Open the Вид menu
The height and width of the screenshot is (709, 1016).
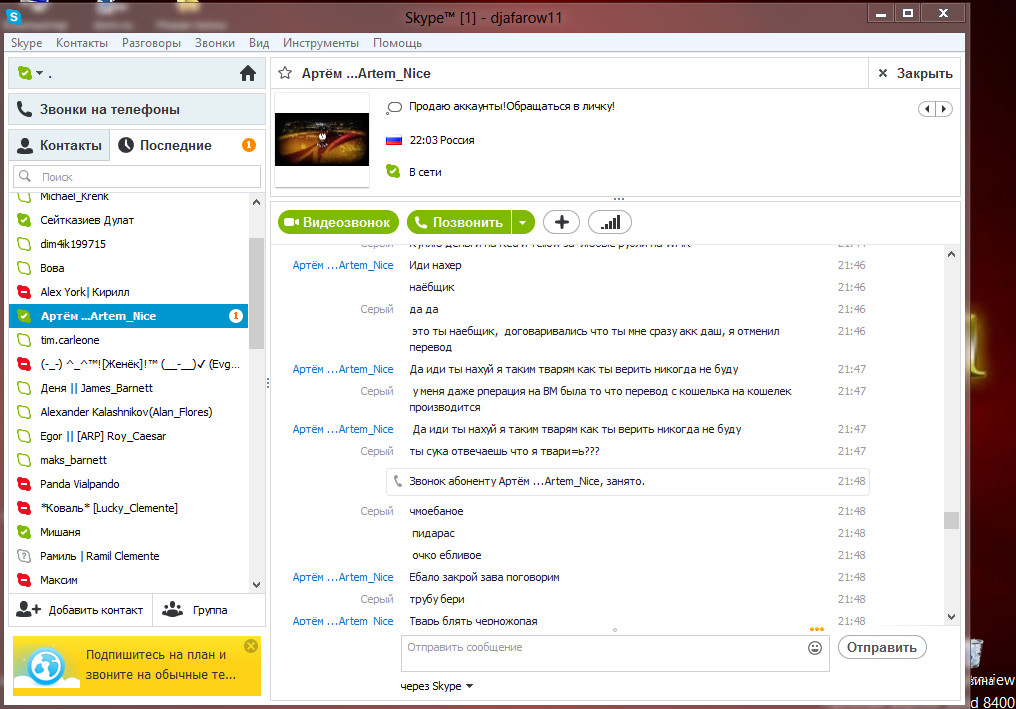point(259,43)
